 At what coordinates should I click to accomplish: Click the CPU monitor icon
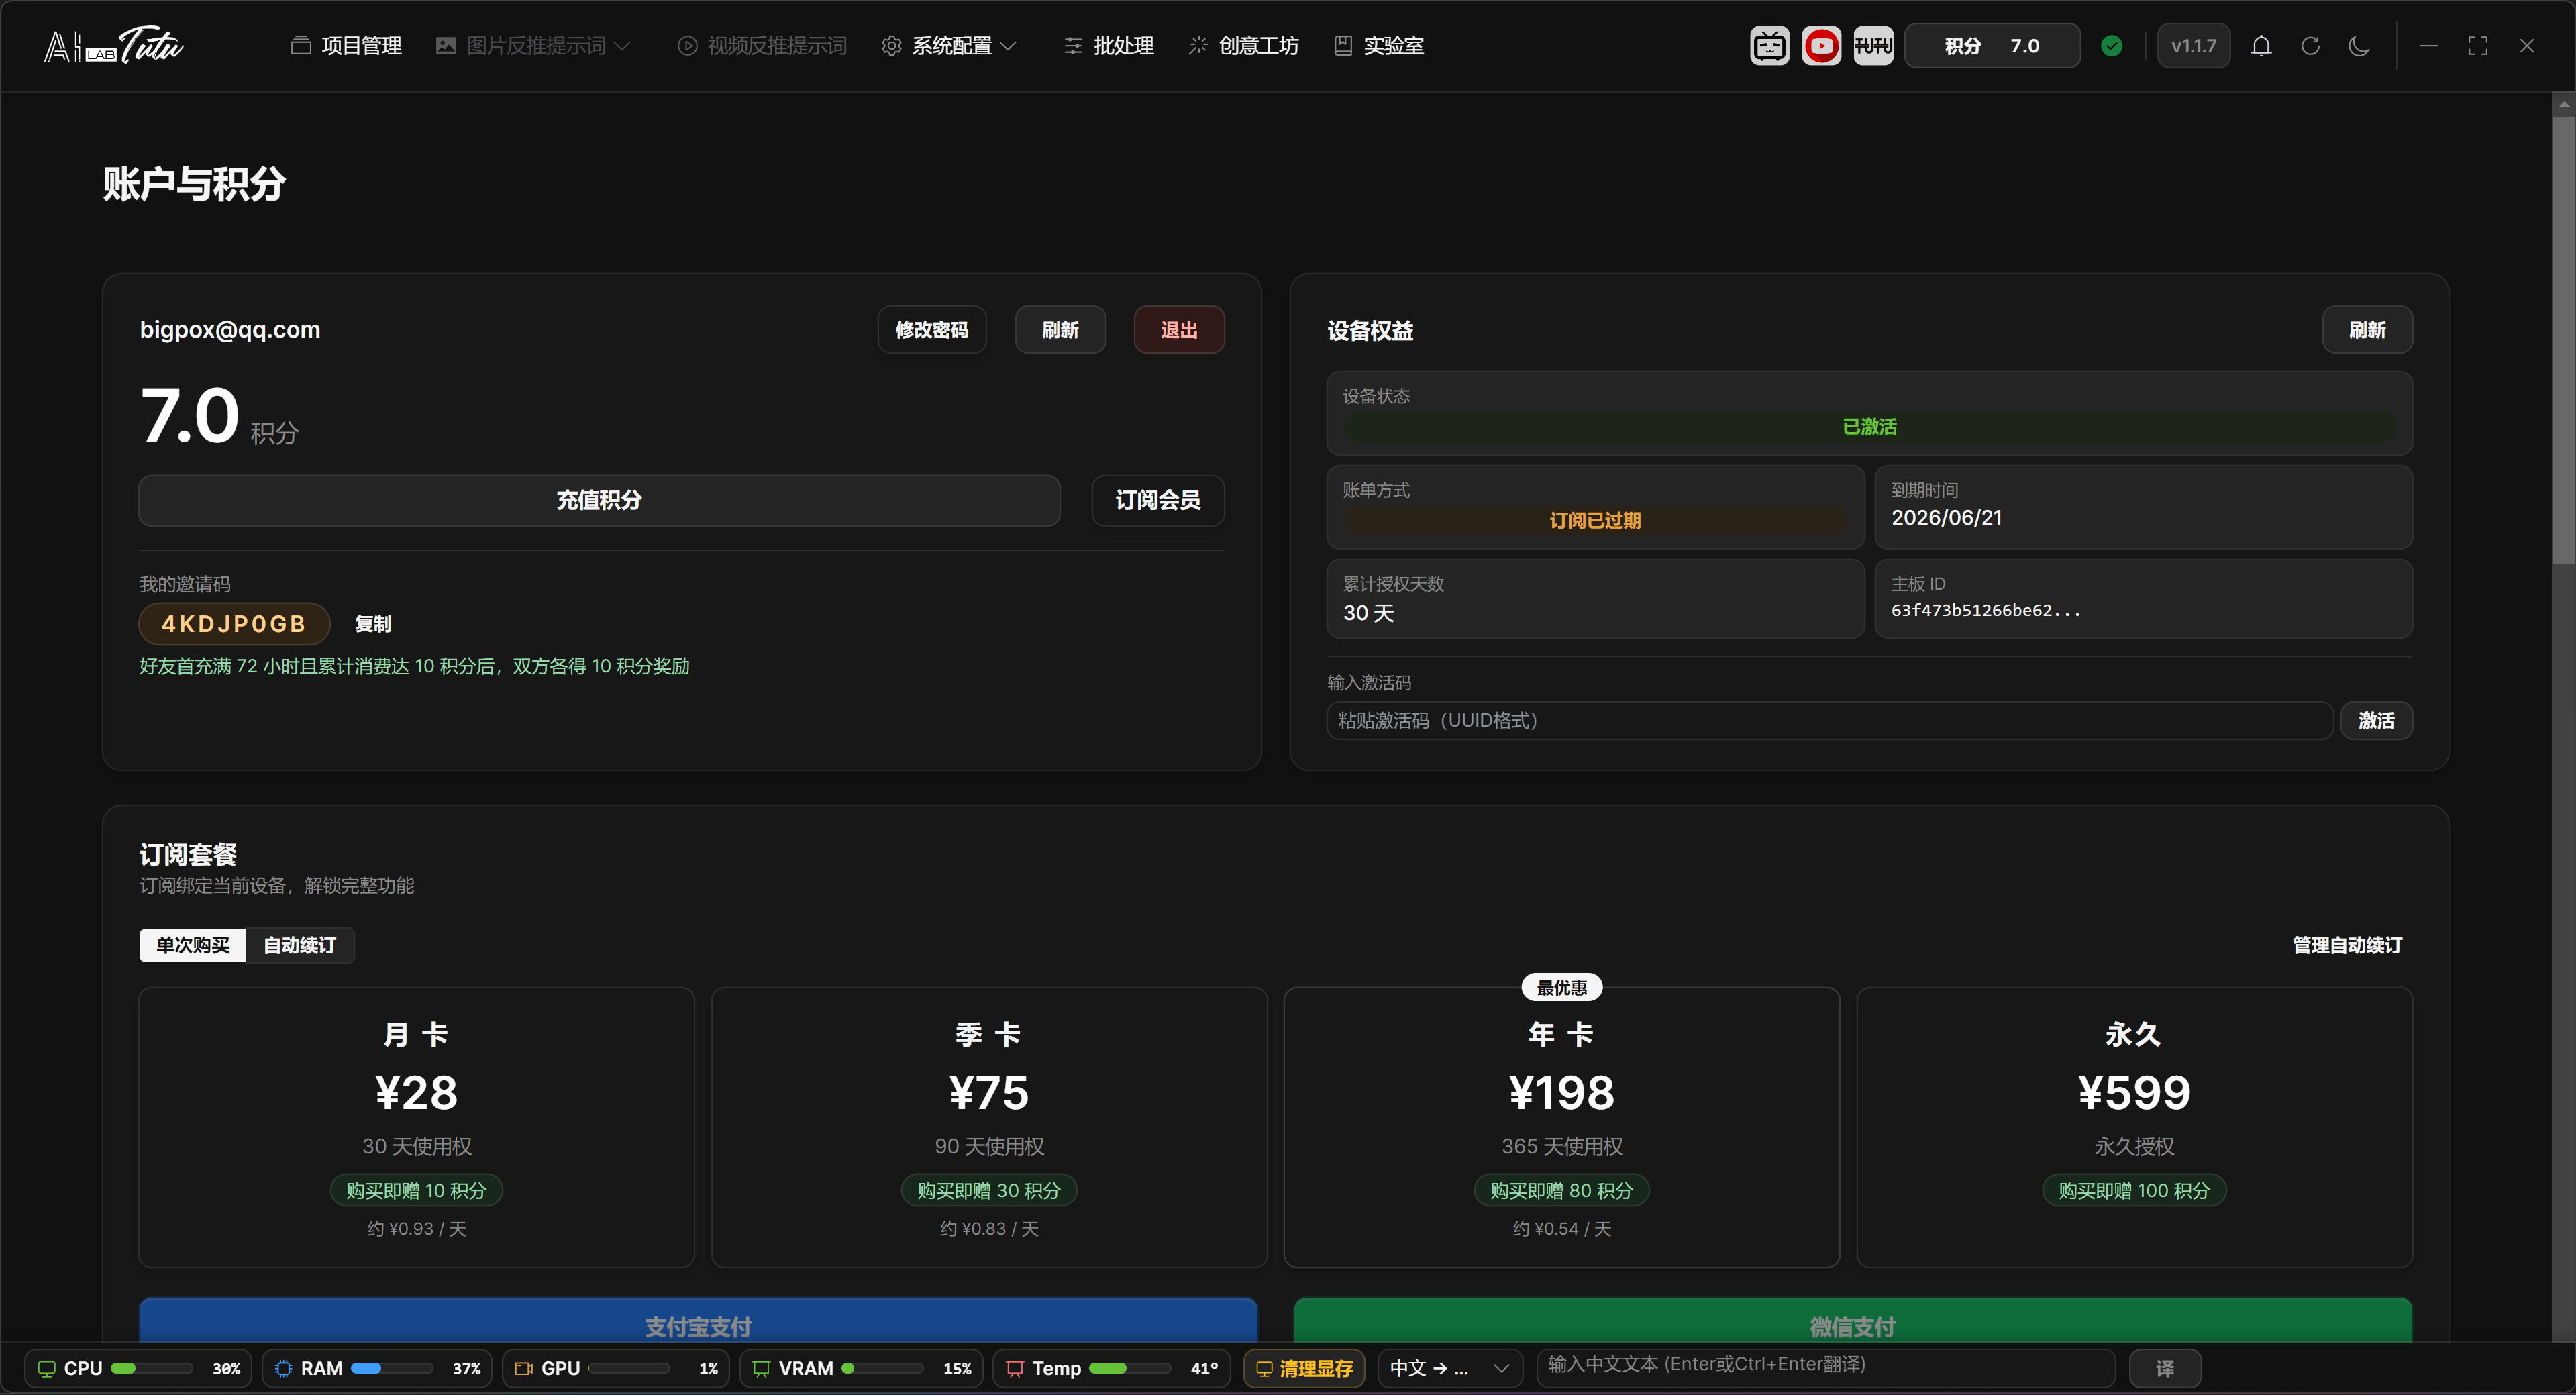46,1368
